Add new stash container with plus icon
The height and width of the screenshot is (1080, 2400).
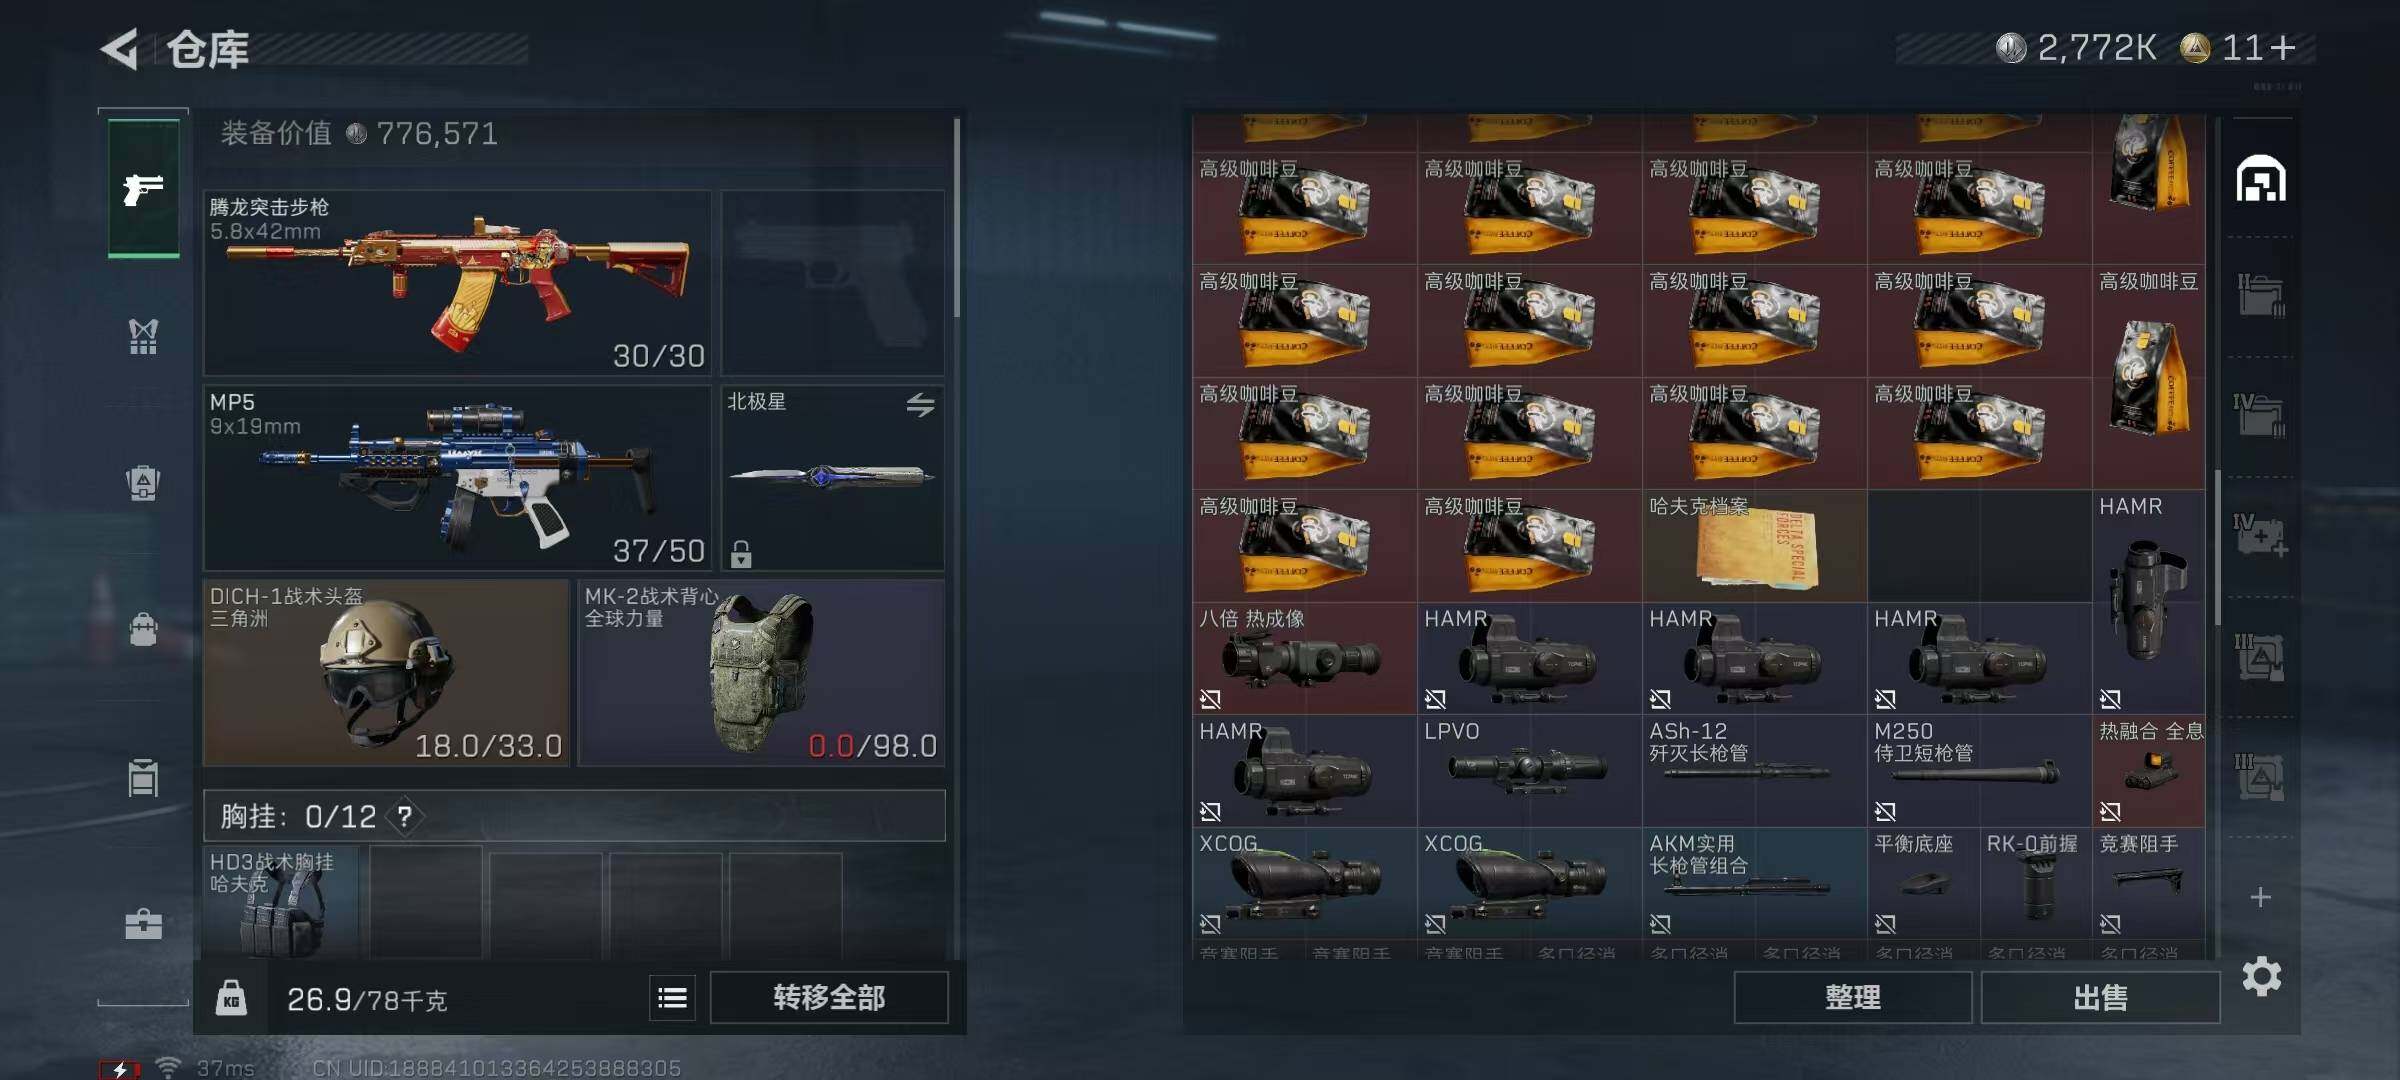[x=2260, y=897]
